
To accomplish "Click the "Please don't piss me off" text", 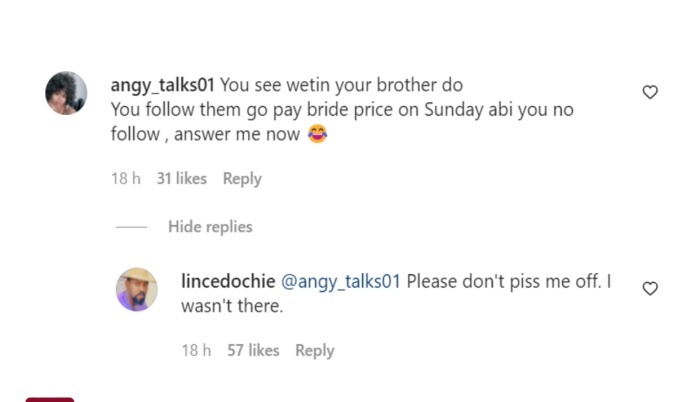I will coord(504,282).
